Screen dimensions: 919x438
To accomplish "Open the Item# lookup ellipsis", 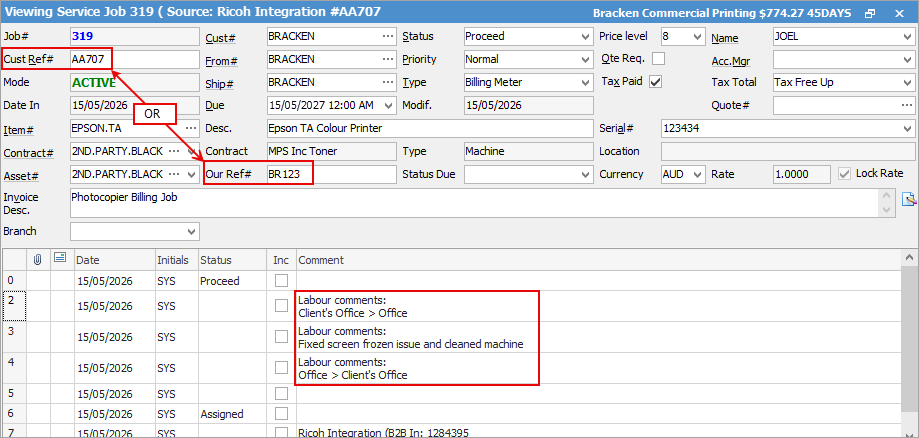I will 191,128.
